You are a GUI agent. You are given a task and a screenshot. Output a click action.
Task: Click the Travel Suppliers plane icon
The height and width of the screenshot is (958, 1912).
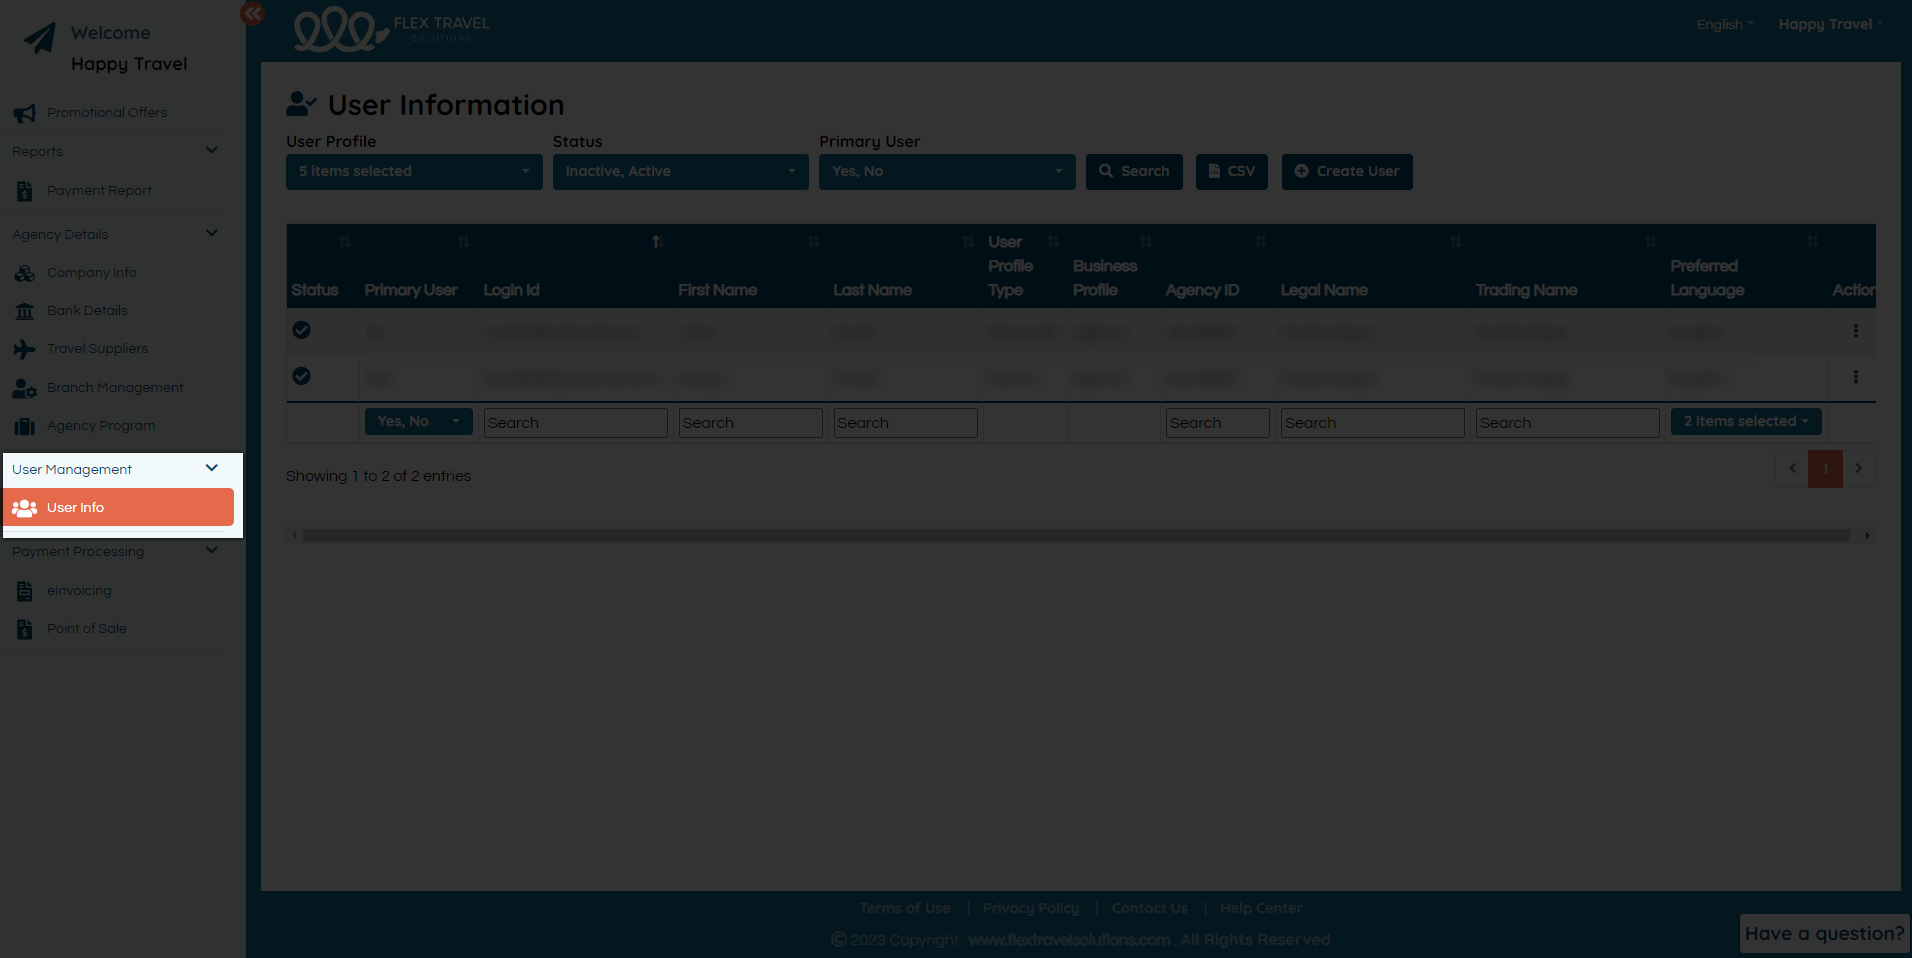pyautogui.click(x=24, y=348)
